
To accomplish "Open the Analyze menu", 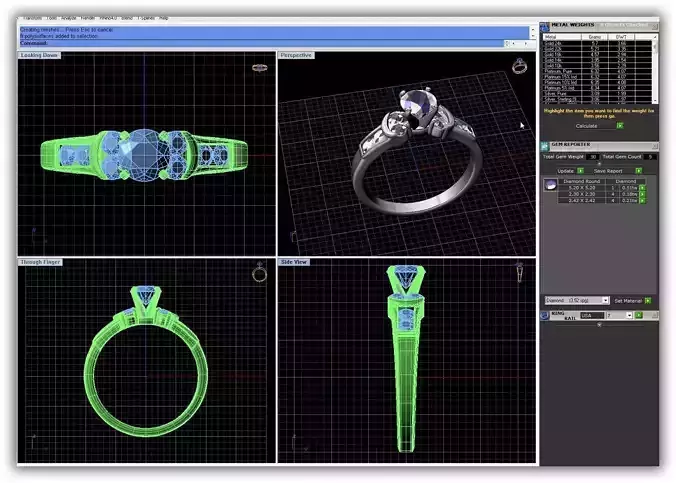I will point(69,18).
